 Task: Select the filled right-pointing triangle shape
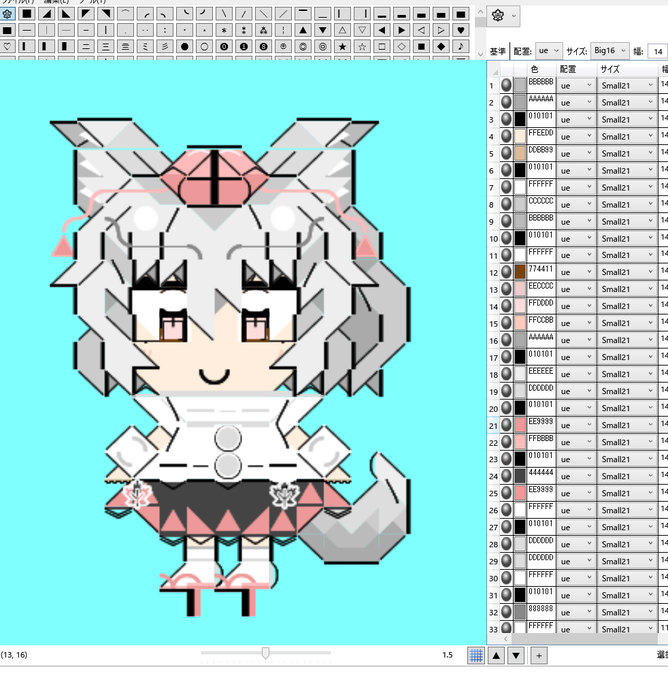[402, 30]
